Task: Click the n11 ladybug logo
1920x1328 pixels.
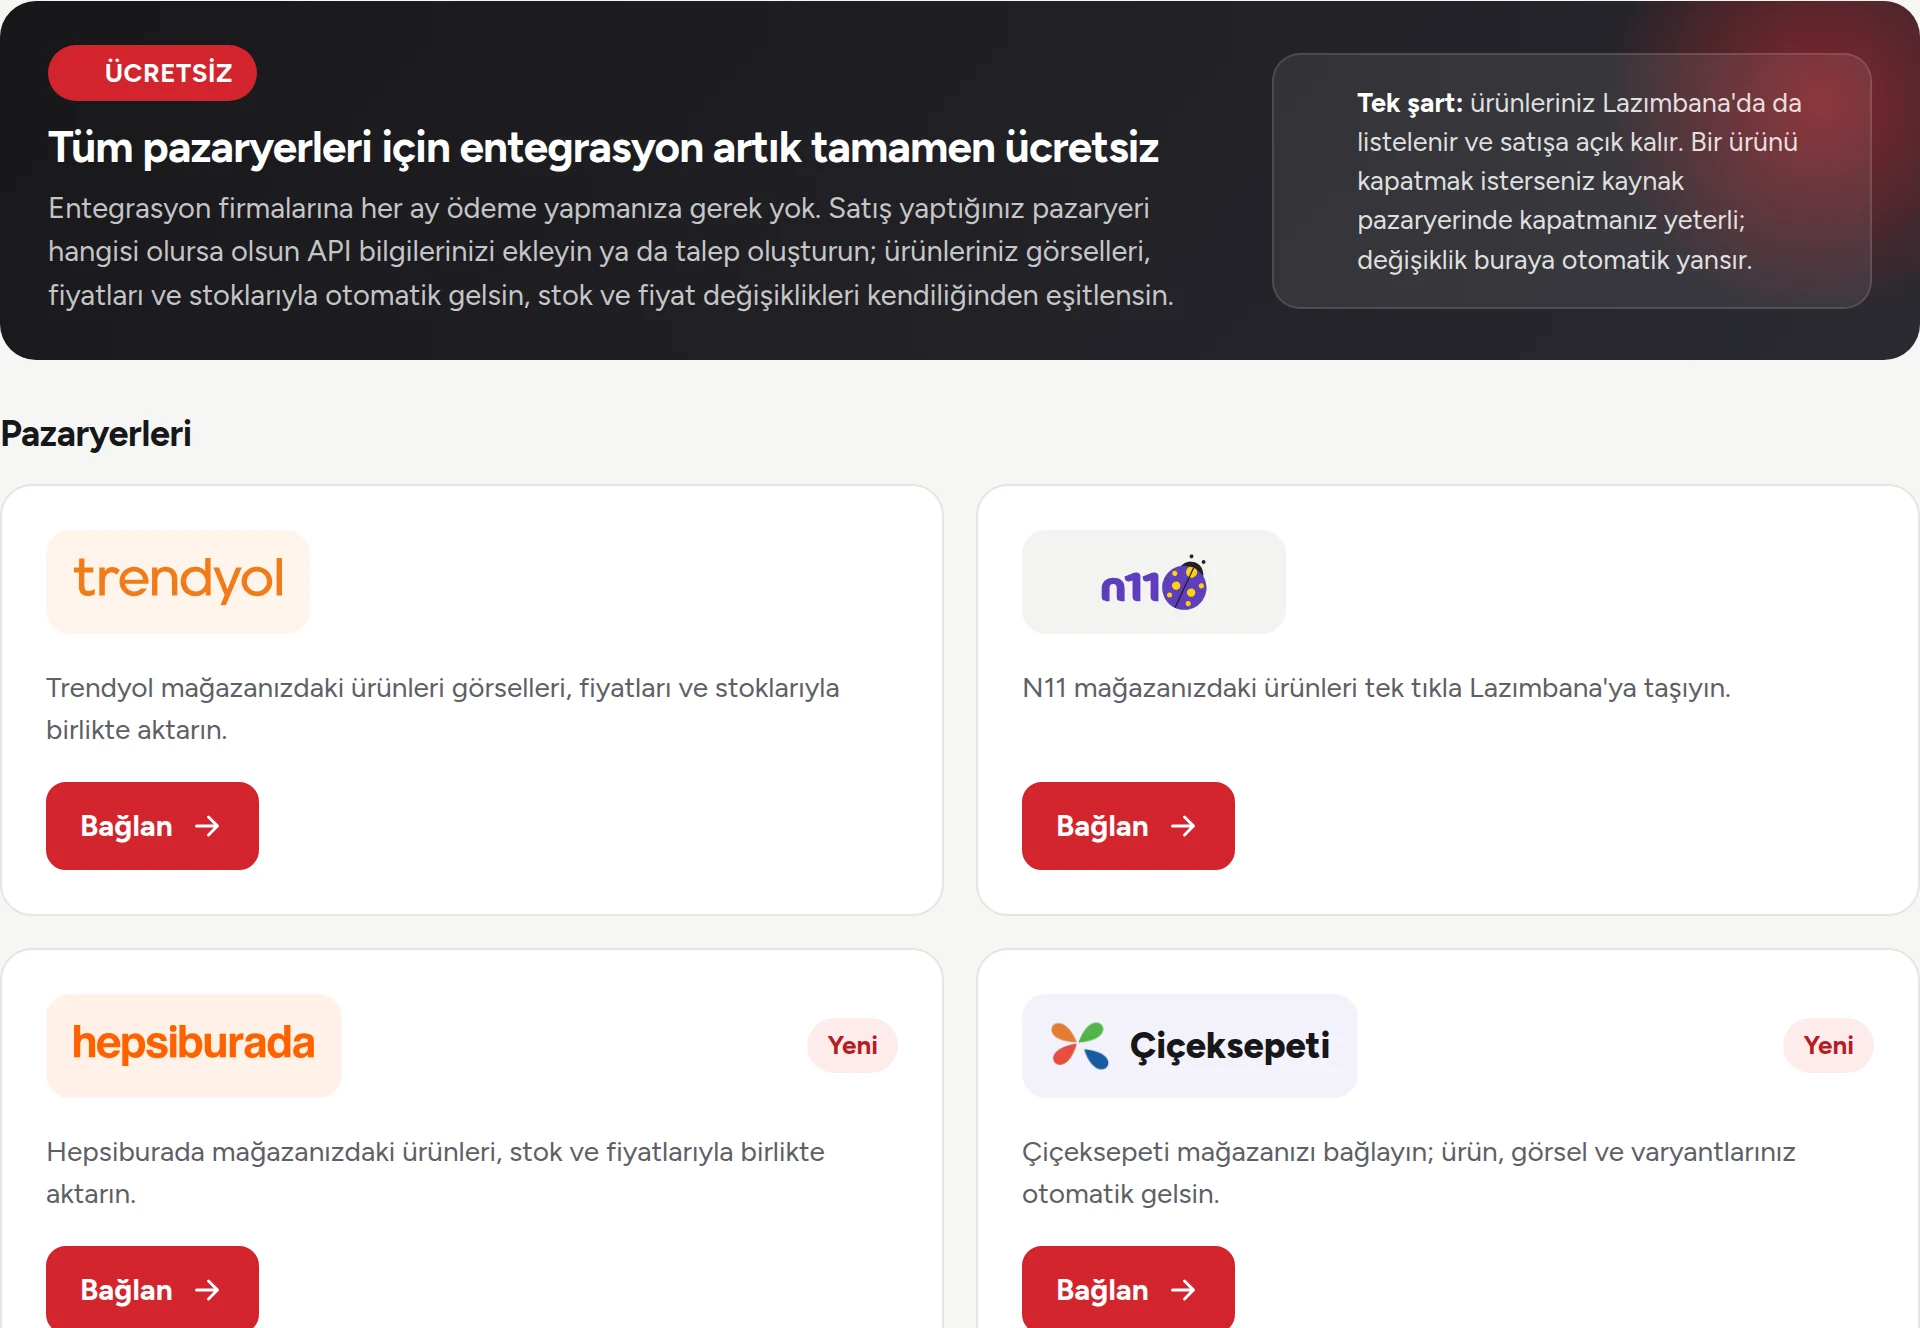Action: 1153,581
